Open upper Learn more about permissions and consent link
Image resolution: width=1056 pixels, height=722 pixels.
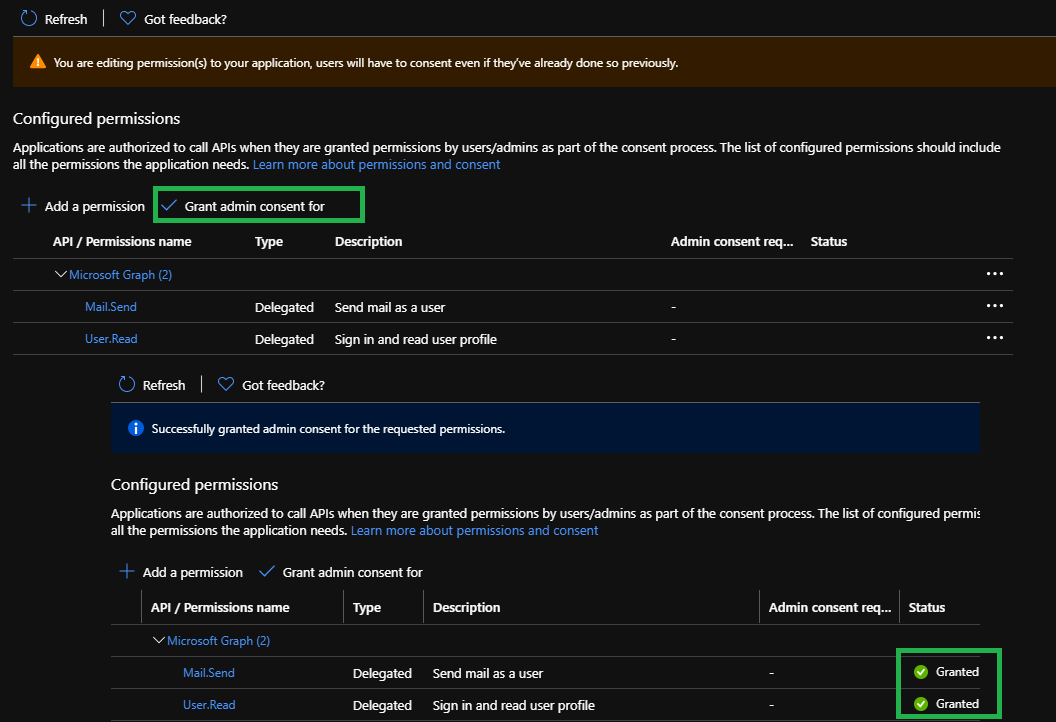click(x=376, y=164)
